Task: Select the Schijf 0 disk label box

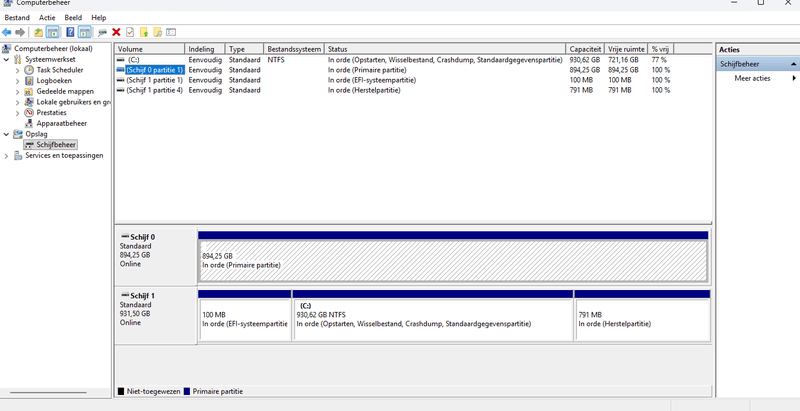Action: pos(156,256)
